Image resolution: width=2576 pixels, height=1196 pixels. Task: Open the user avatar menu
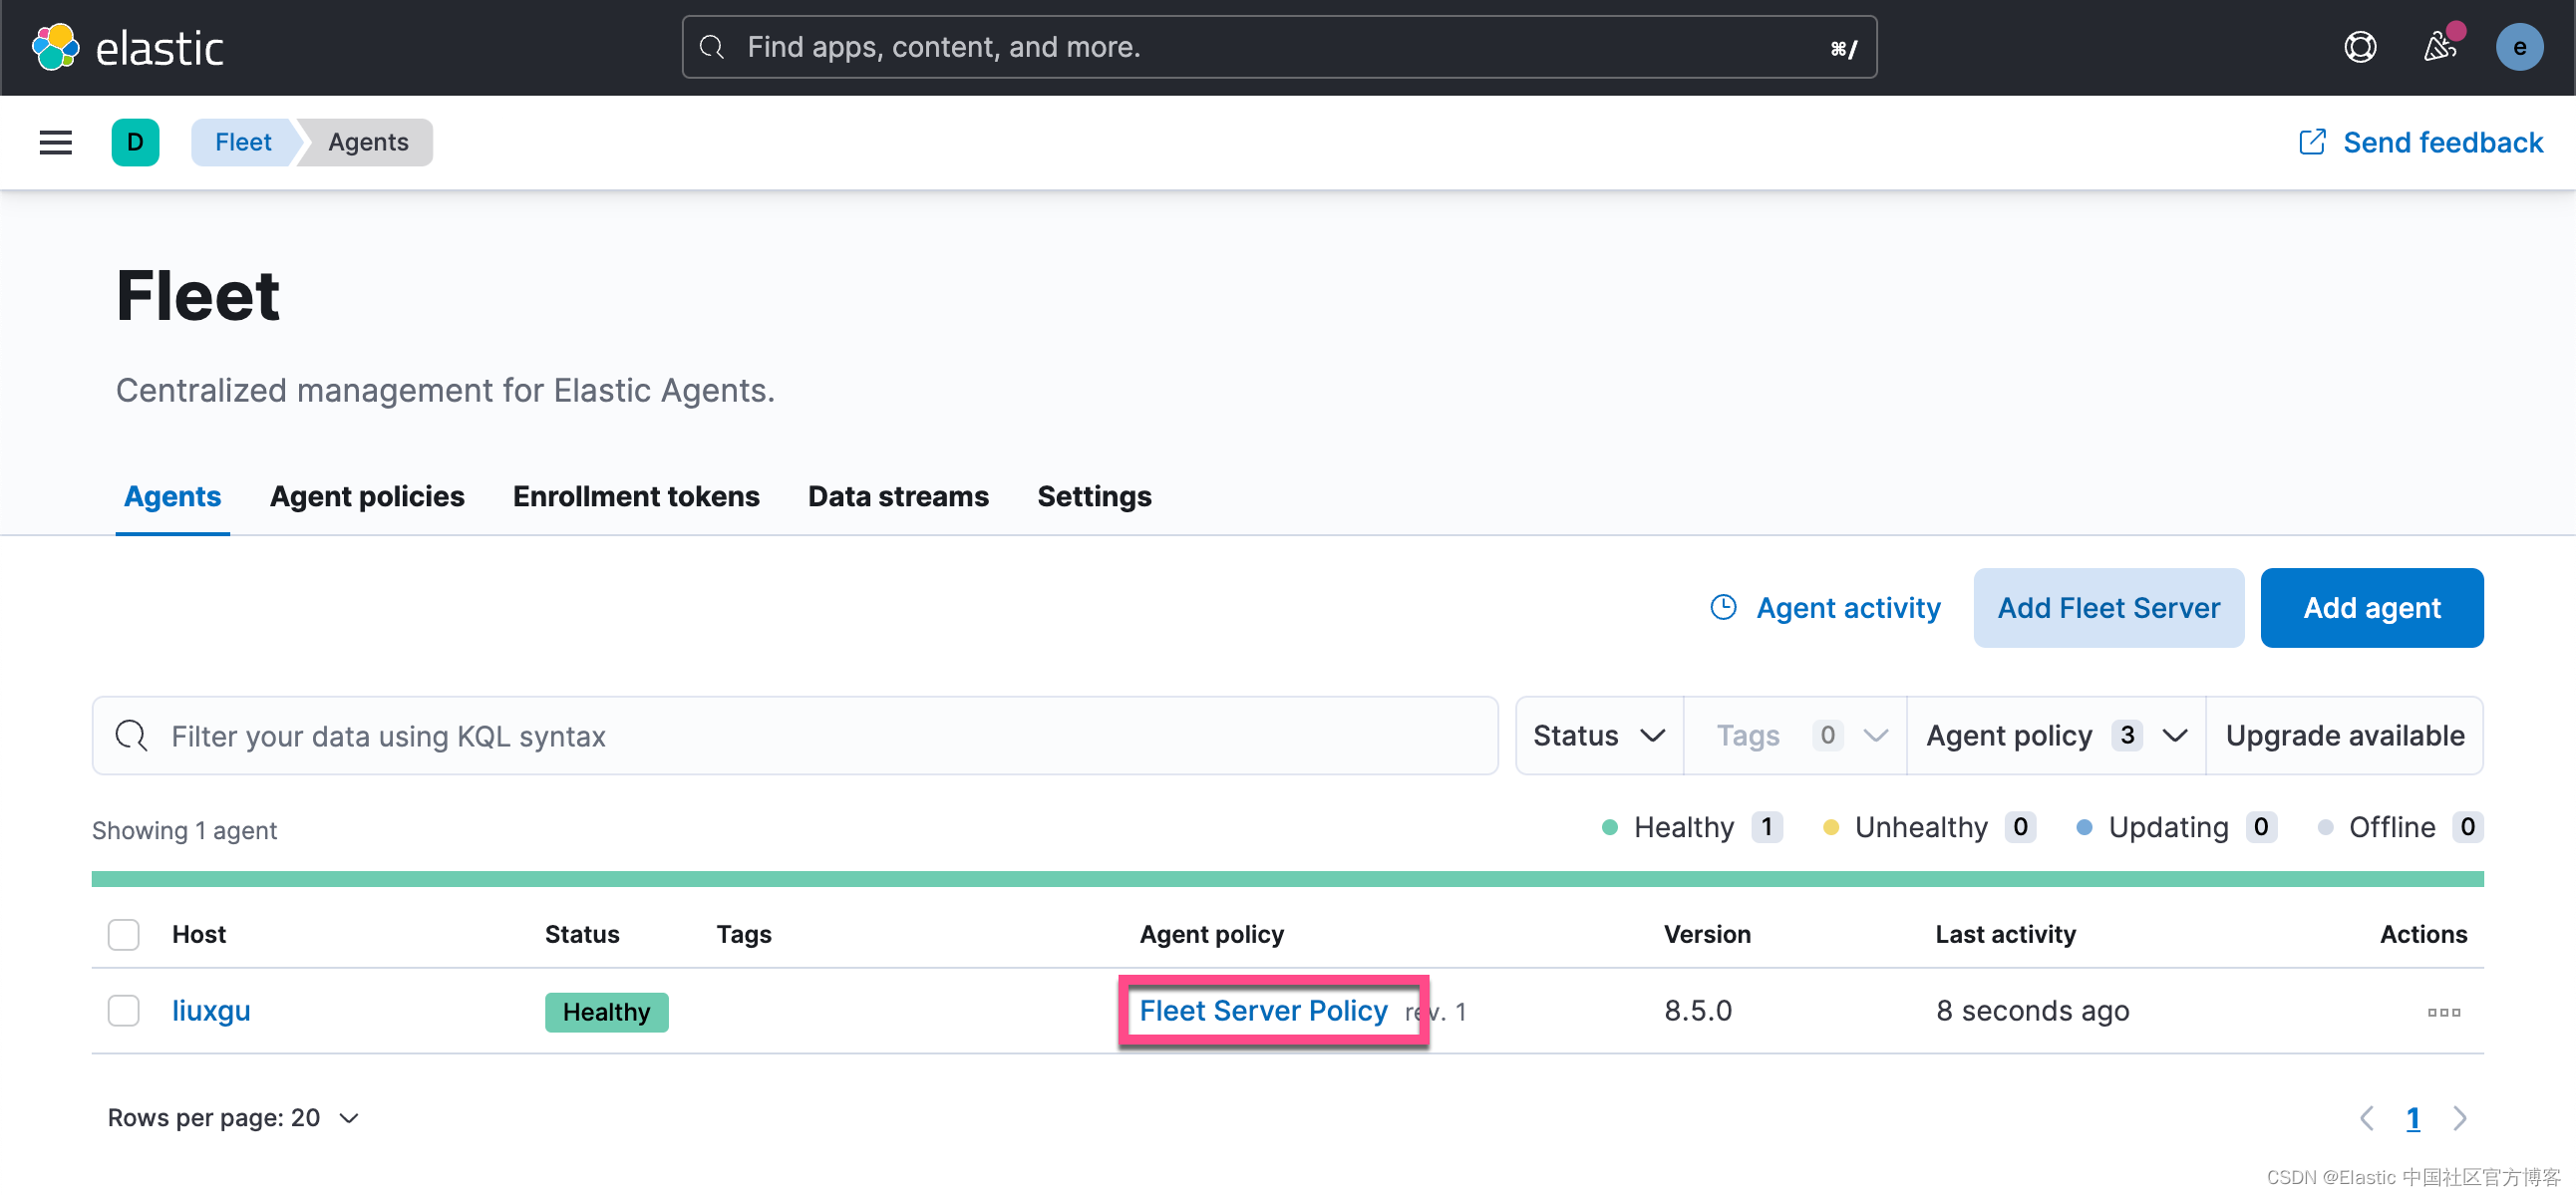[x=2519, y=47]
